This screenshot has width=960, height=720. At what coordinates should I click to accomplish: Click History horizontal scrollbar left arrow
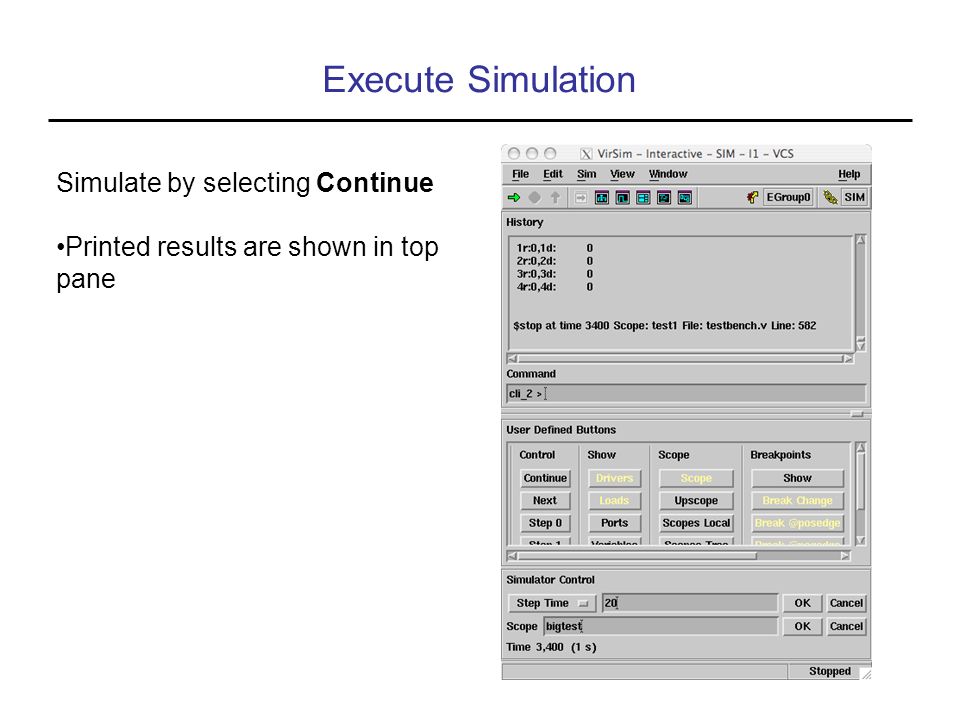512,359
